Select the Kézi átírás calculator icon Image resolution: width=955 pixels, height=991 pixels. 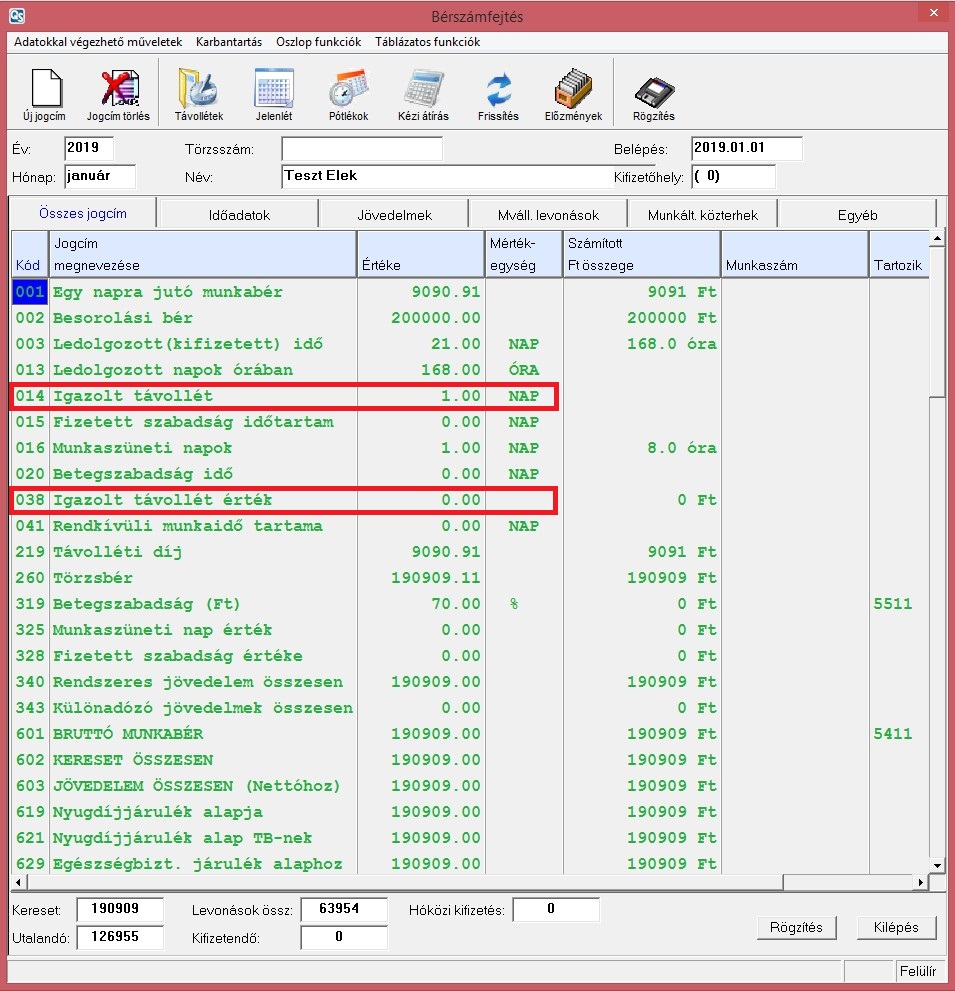coord(425,89)
